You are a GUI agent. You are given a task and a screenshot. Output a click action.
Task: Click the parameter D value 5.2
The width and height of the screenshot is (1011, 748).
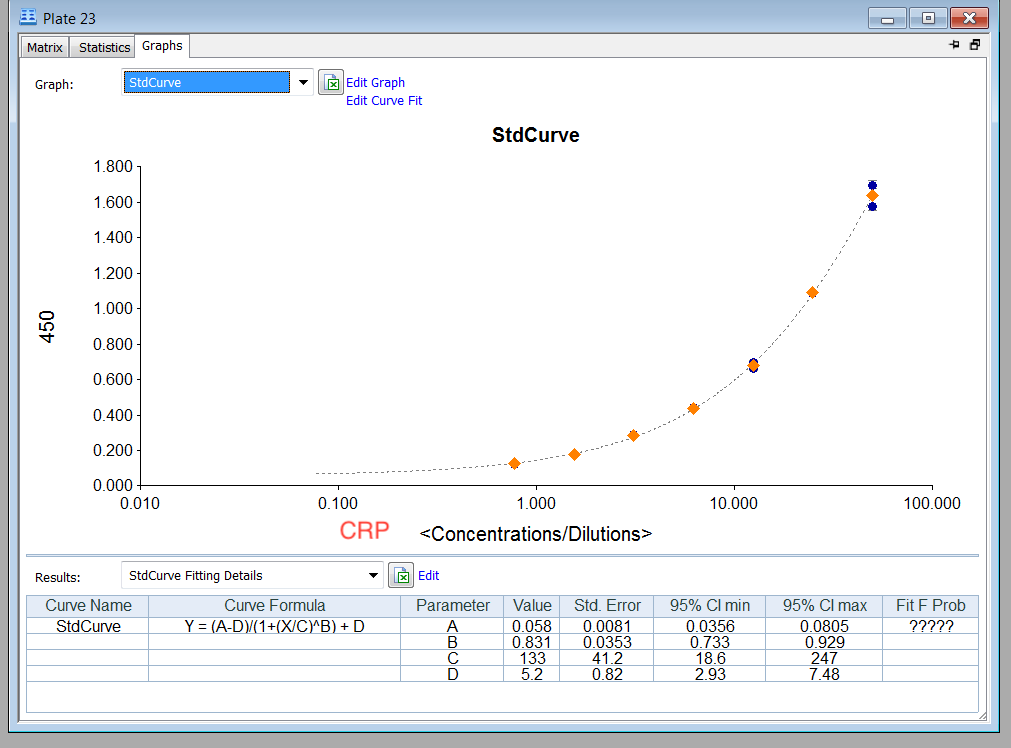click(x=532, y=674)
